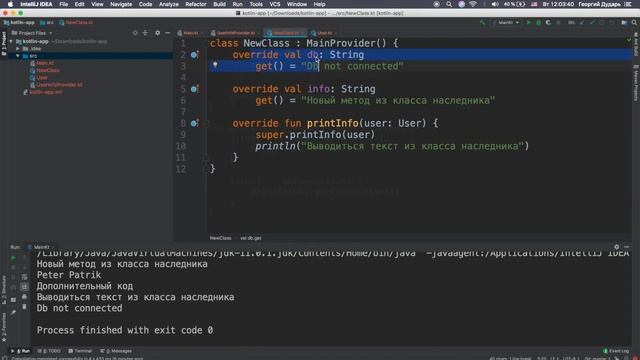Open Search Everywhere magnifier in IDE toolbar
Viewport: 640px width, 360px height.
pos(634,23)
